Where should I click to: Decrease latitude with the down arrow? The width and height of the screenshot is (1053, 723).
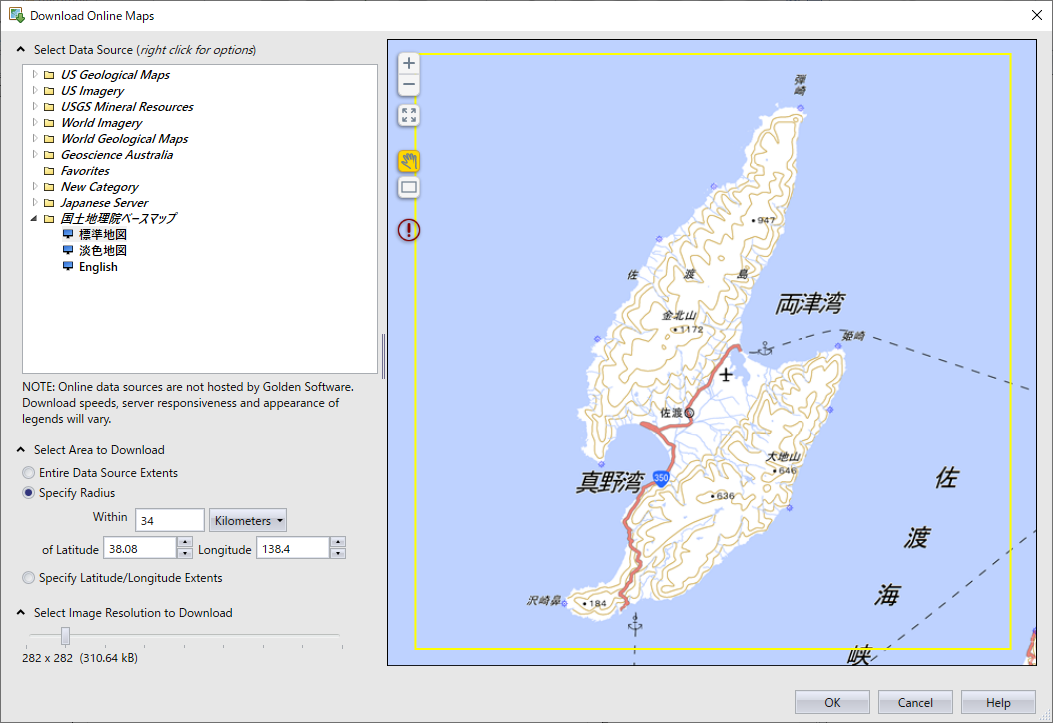[185, 554]
